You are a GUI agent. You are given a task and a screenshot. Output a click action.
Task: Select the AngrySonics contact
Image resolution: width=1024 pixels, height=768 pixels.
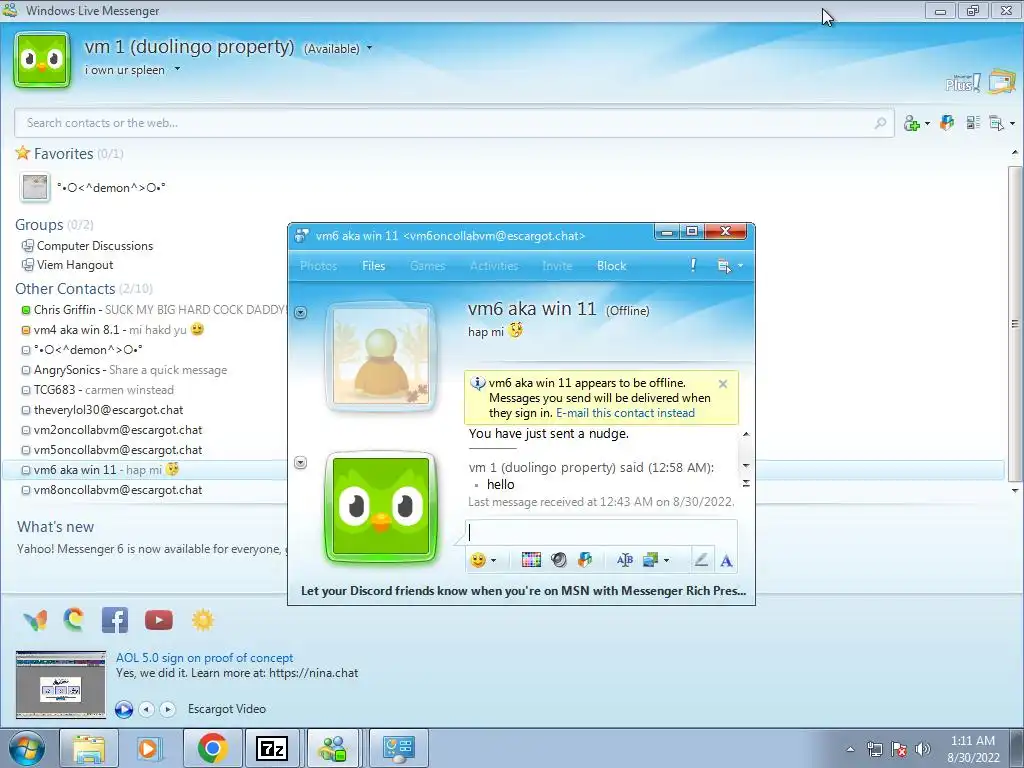124,370
